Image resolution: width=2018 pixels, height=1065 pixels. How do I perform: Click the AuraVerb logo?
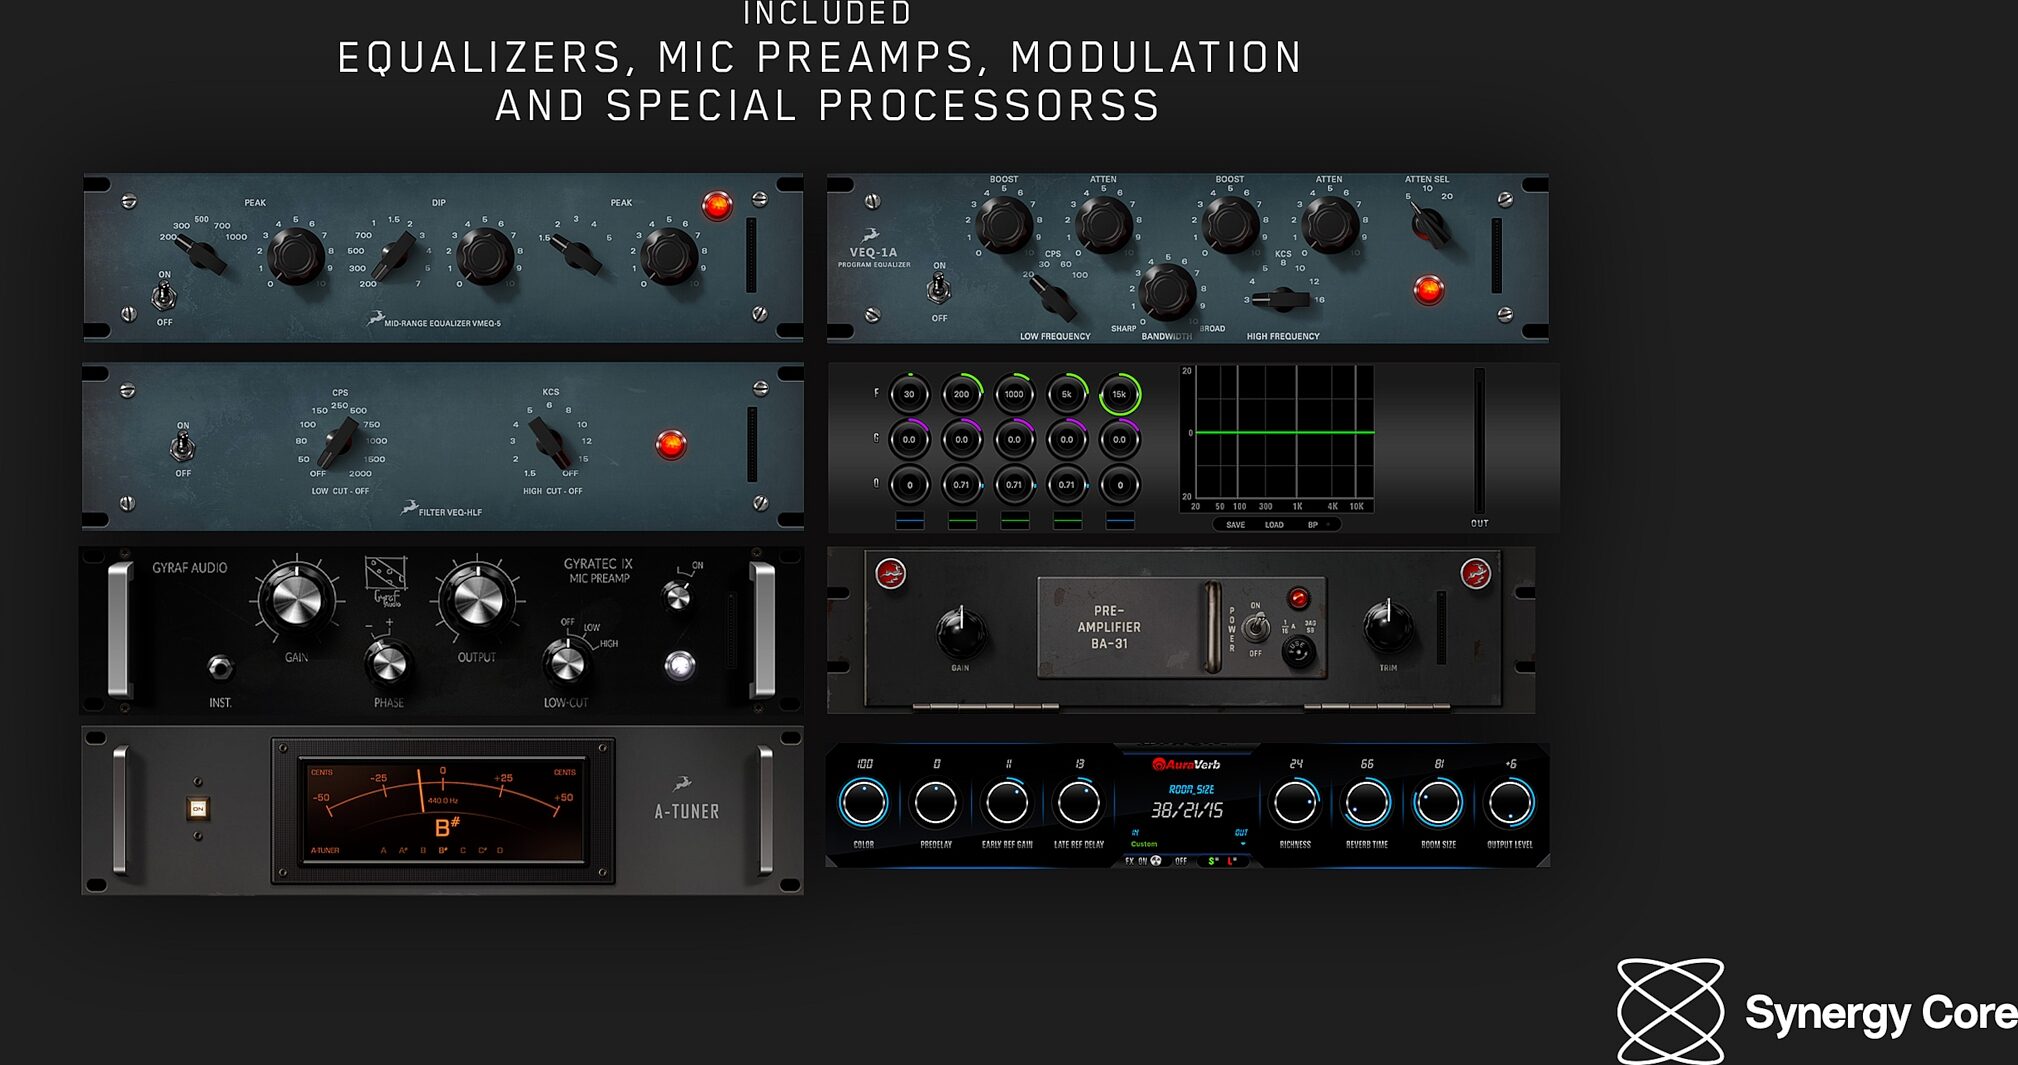1186,765
